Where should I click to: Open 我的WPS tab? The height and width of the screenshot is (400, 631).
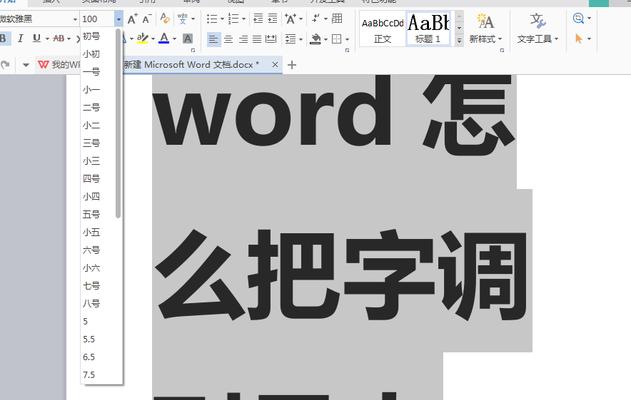pyautogui.click(x=60, y=64)
